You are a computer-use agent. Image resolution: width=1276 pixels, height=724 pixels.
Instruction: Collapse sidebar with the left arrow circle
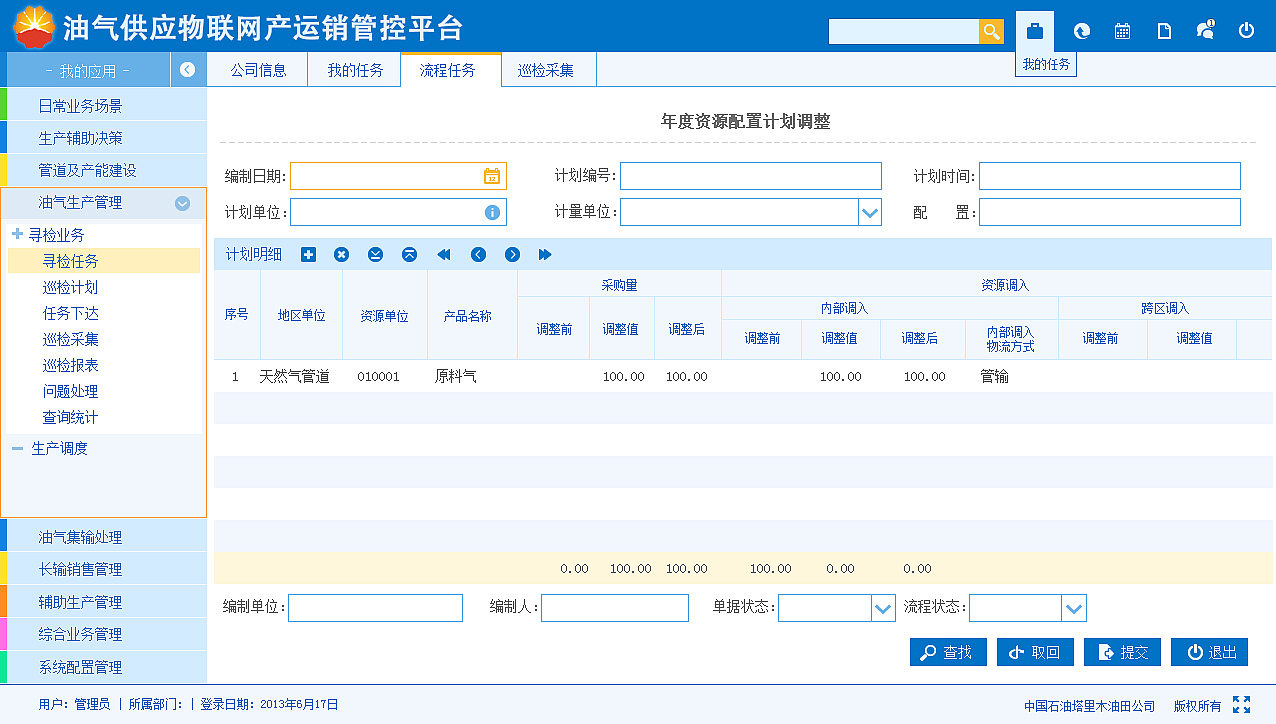[187, 70]
